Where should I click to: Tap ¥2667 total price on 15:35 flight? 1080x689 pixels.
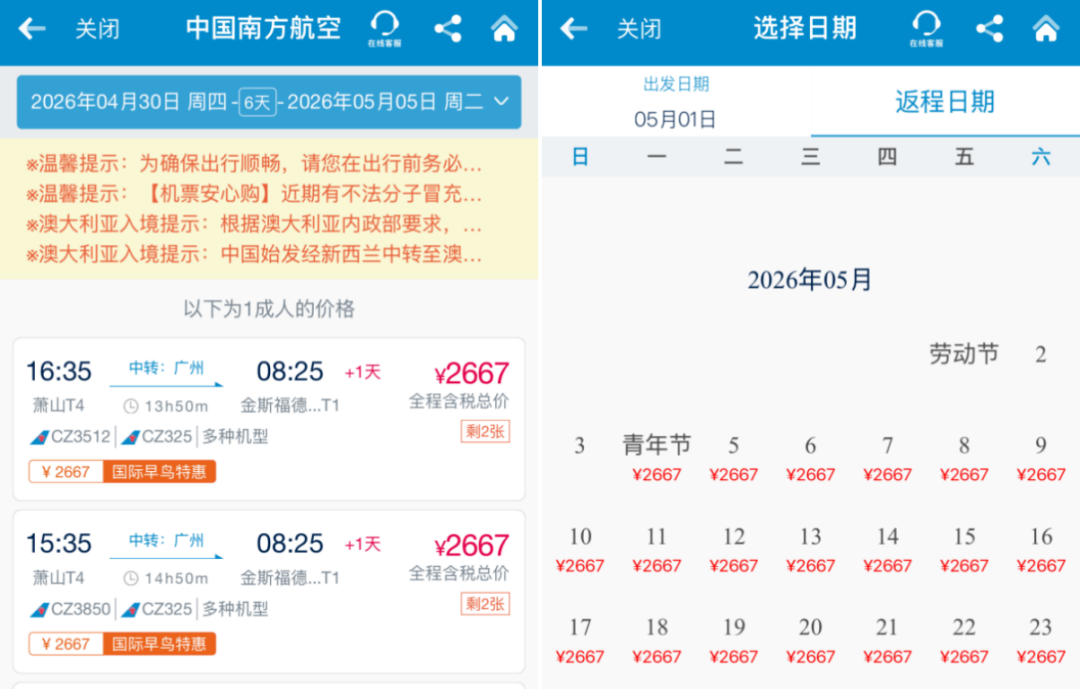pos(471,546)
